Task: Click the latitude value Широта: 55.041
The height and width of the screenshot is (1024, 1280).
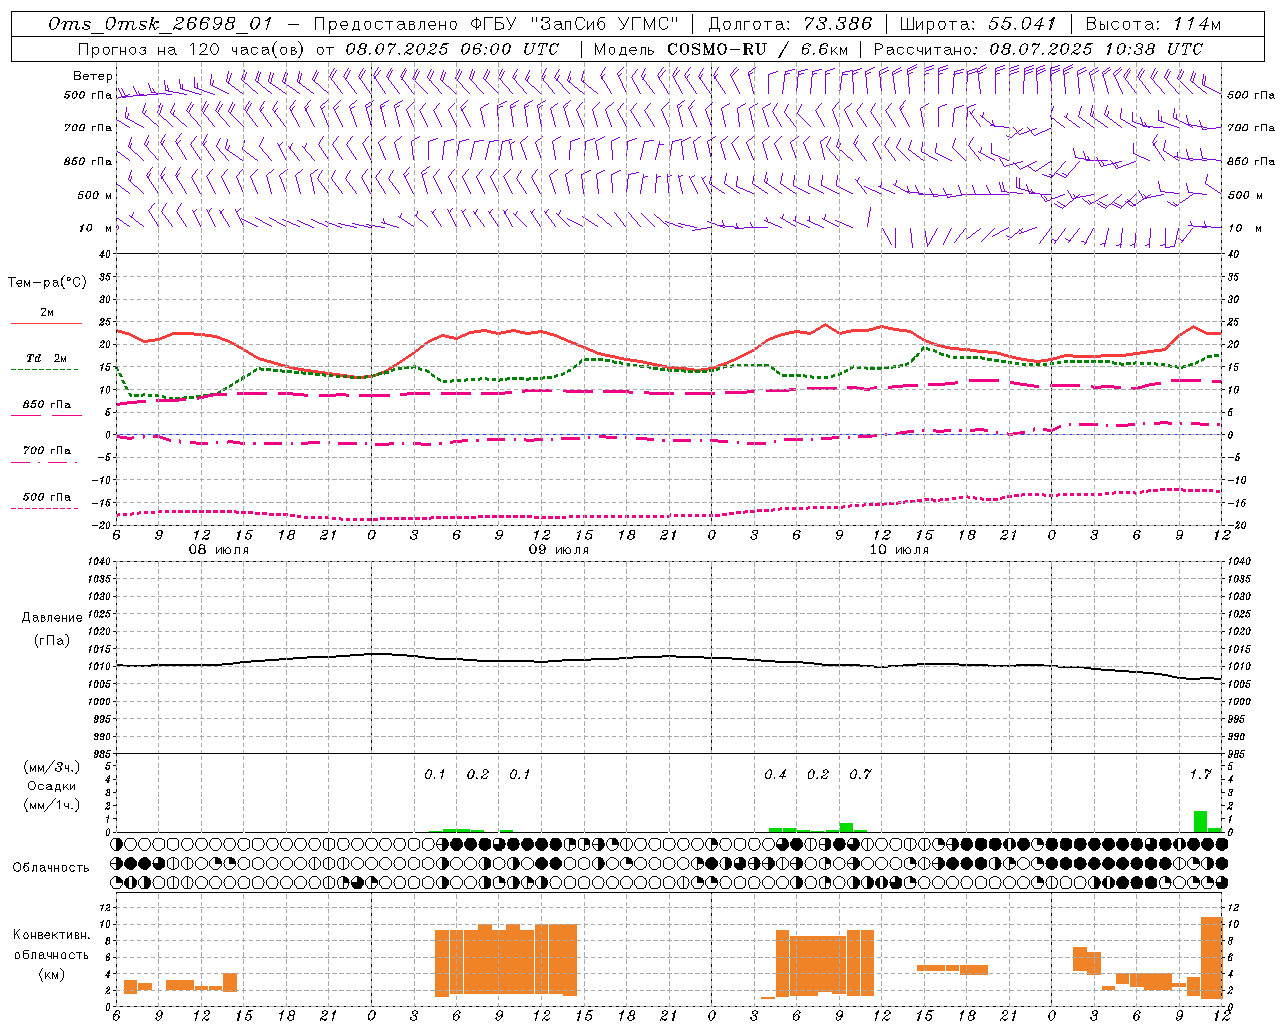Action: tap(978, 24)
